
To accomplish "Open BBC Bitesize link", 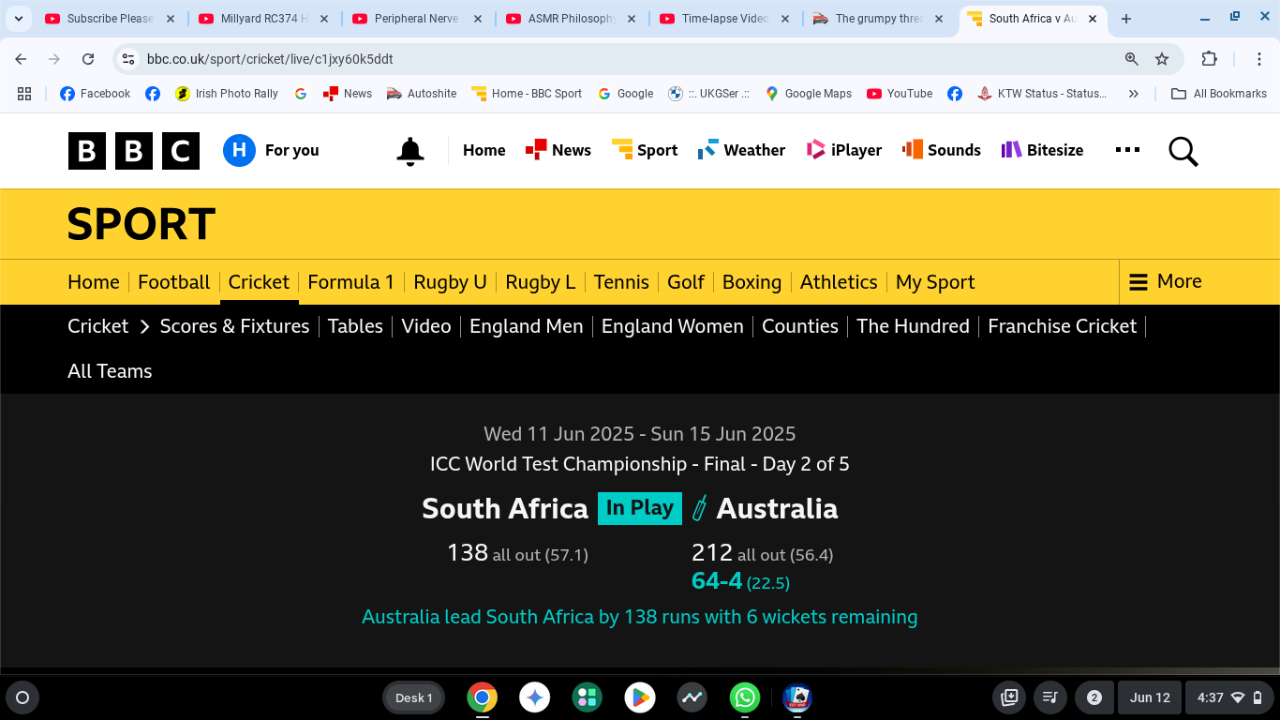I will pyautogui.click(x=1042, y=150).
